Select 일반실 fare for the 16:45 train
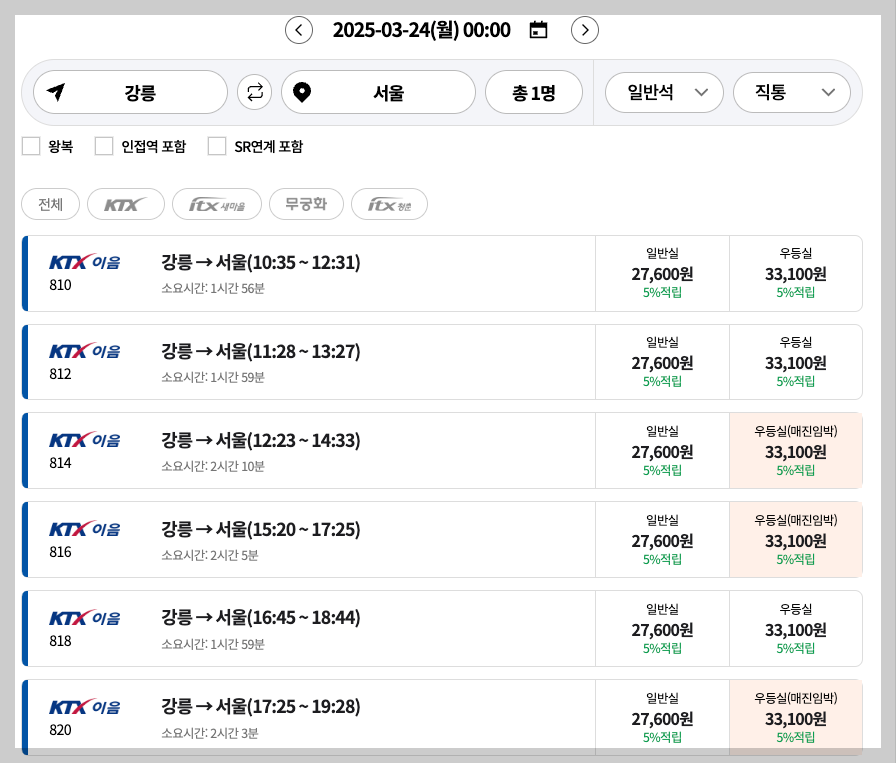 (x=662, y=629)
